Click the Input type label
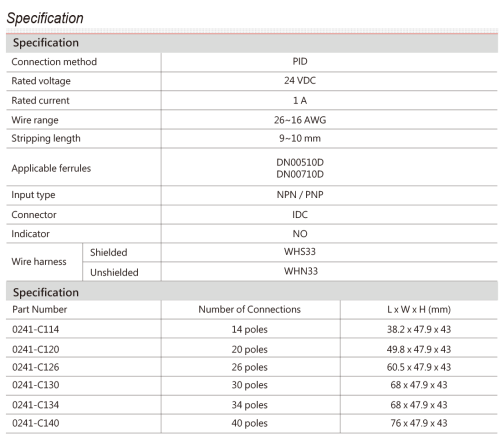The image size is (500, 446). (x=33, y=195)
